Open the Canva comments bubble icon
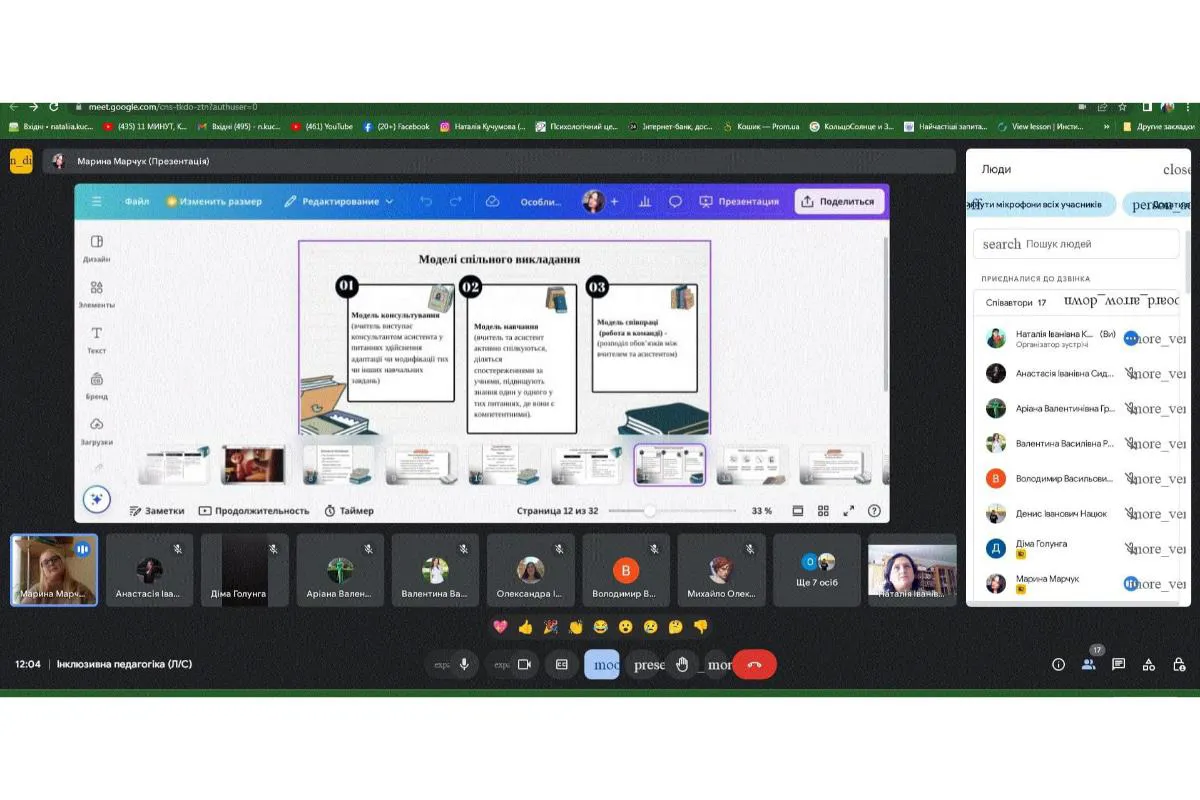 (675, 201)
